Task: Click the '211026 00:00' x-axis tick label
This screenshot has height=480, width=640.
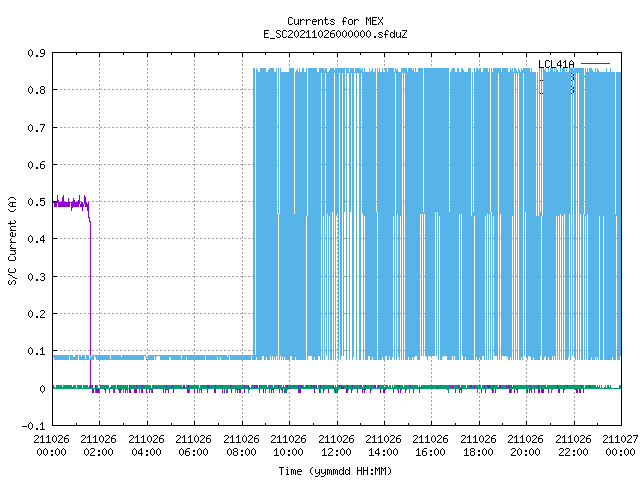Action: 51,446
